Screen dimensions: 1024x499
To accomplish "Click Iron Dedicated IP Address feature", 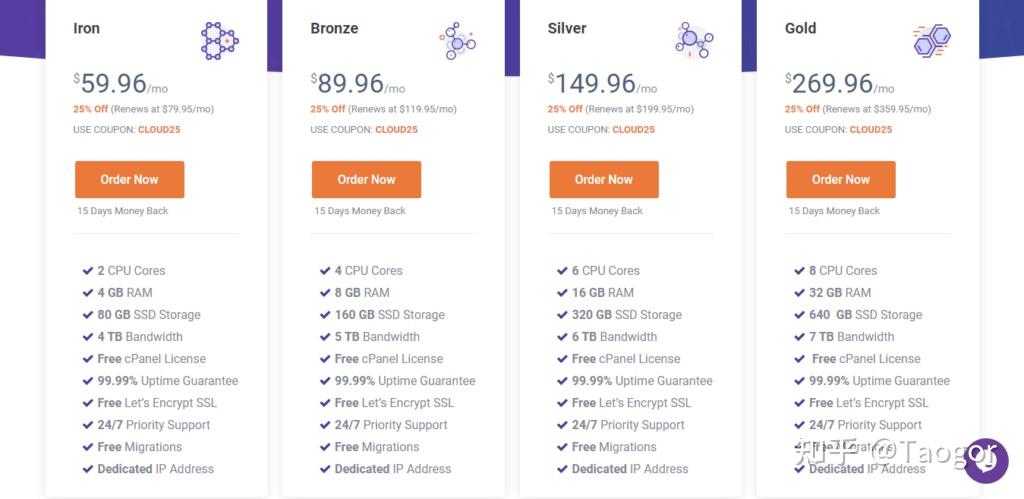I will 155,469.
